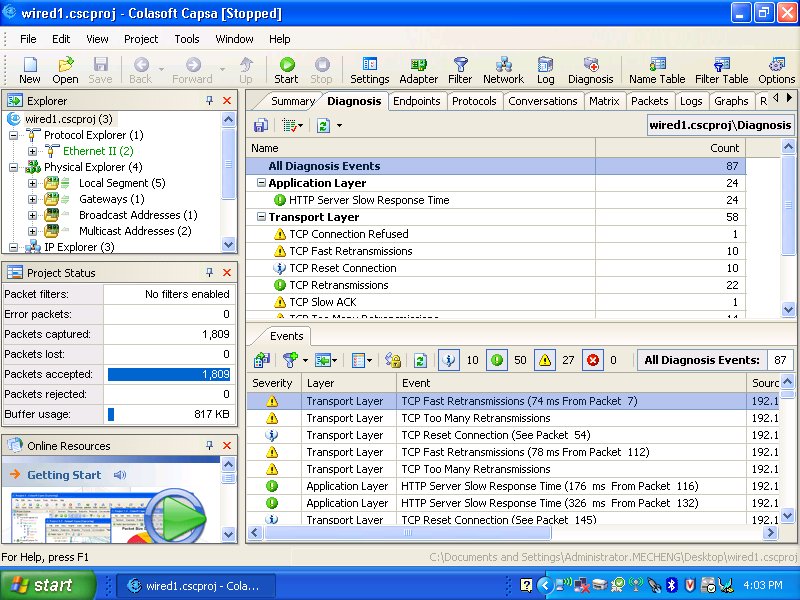Click the Start capture toolbar icon

tap(286, 69)
